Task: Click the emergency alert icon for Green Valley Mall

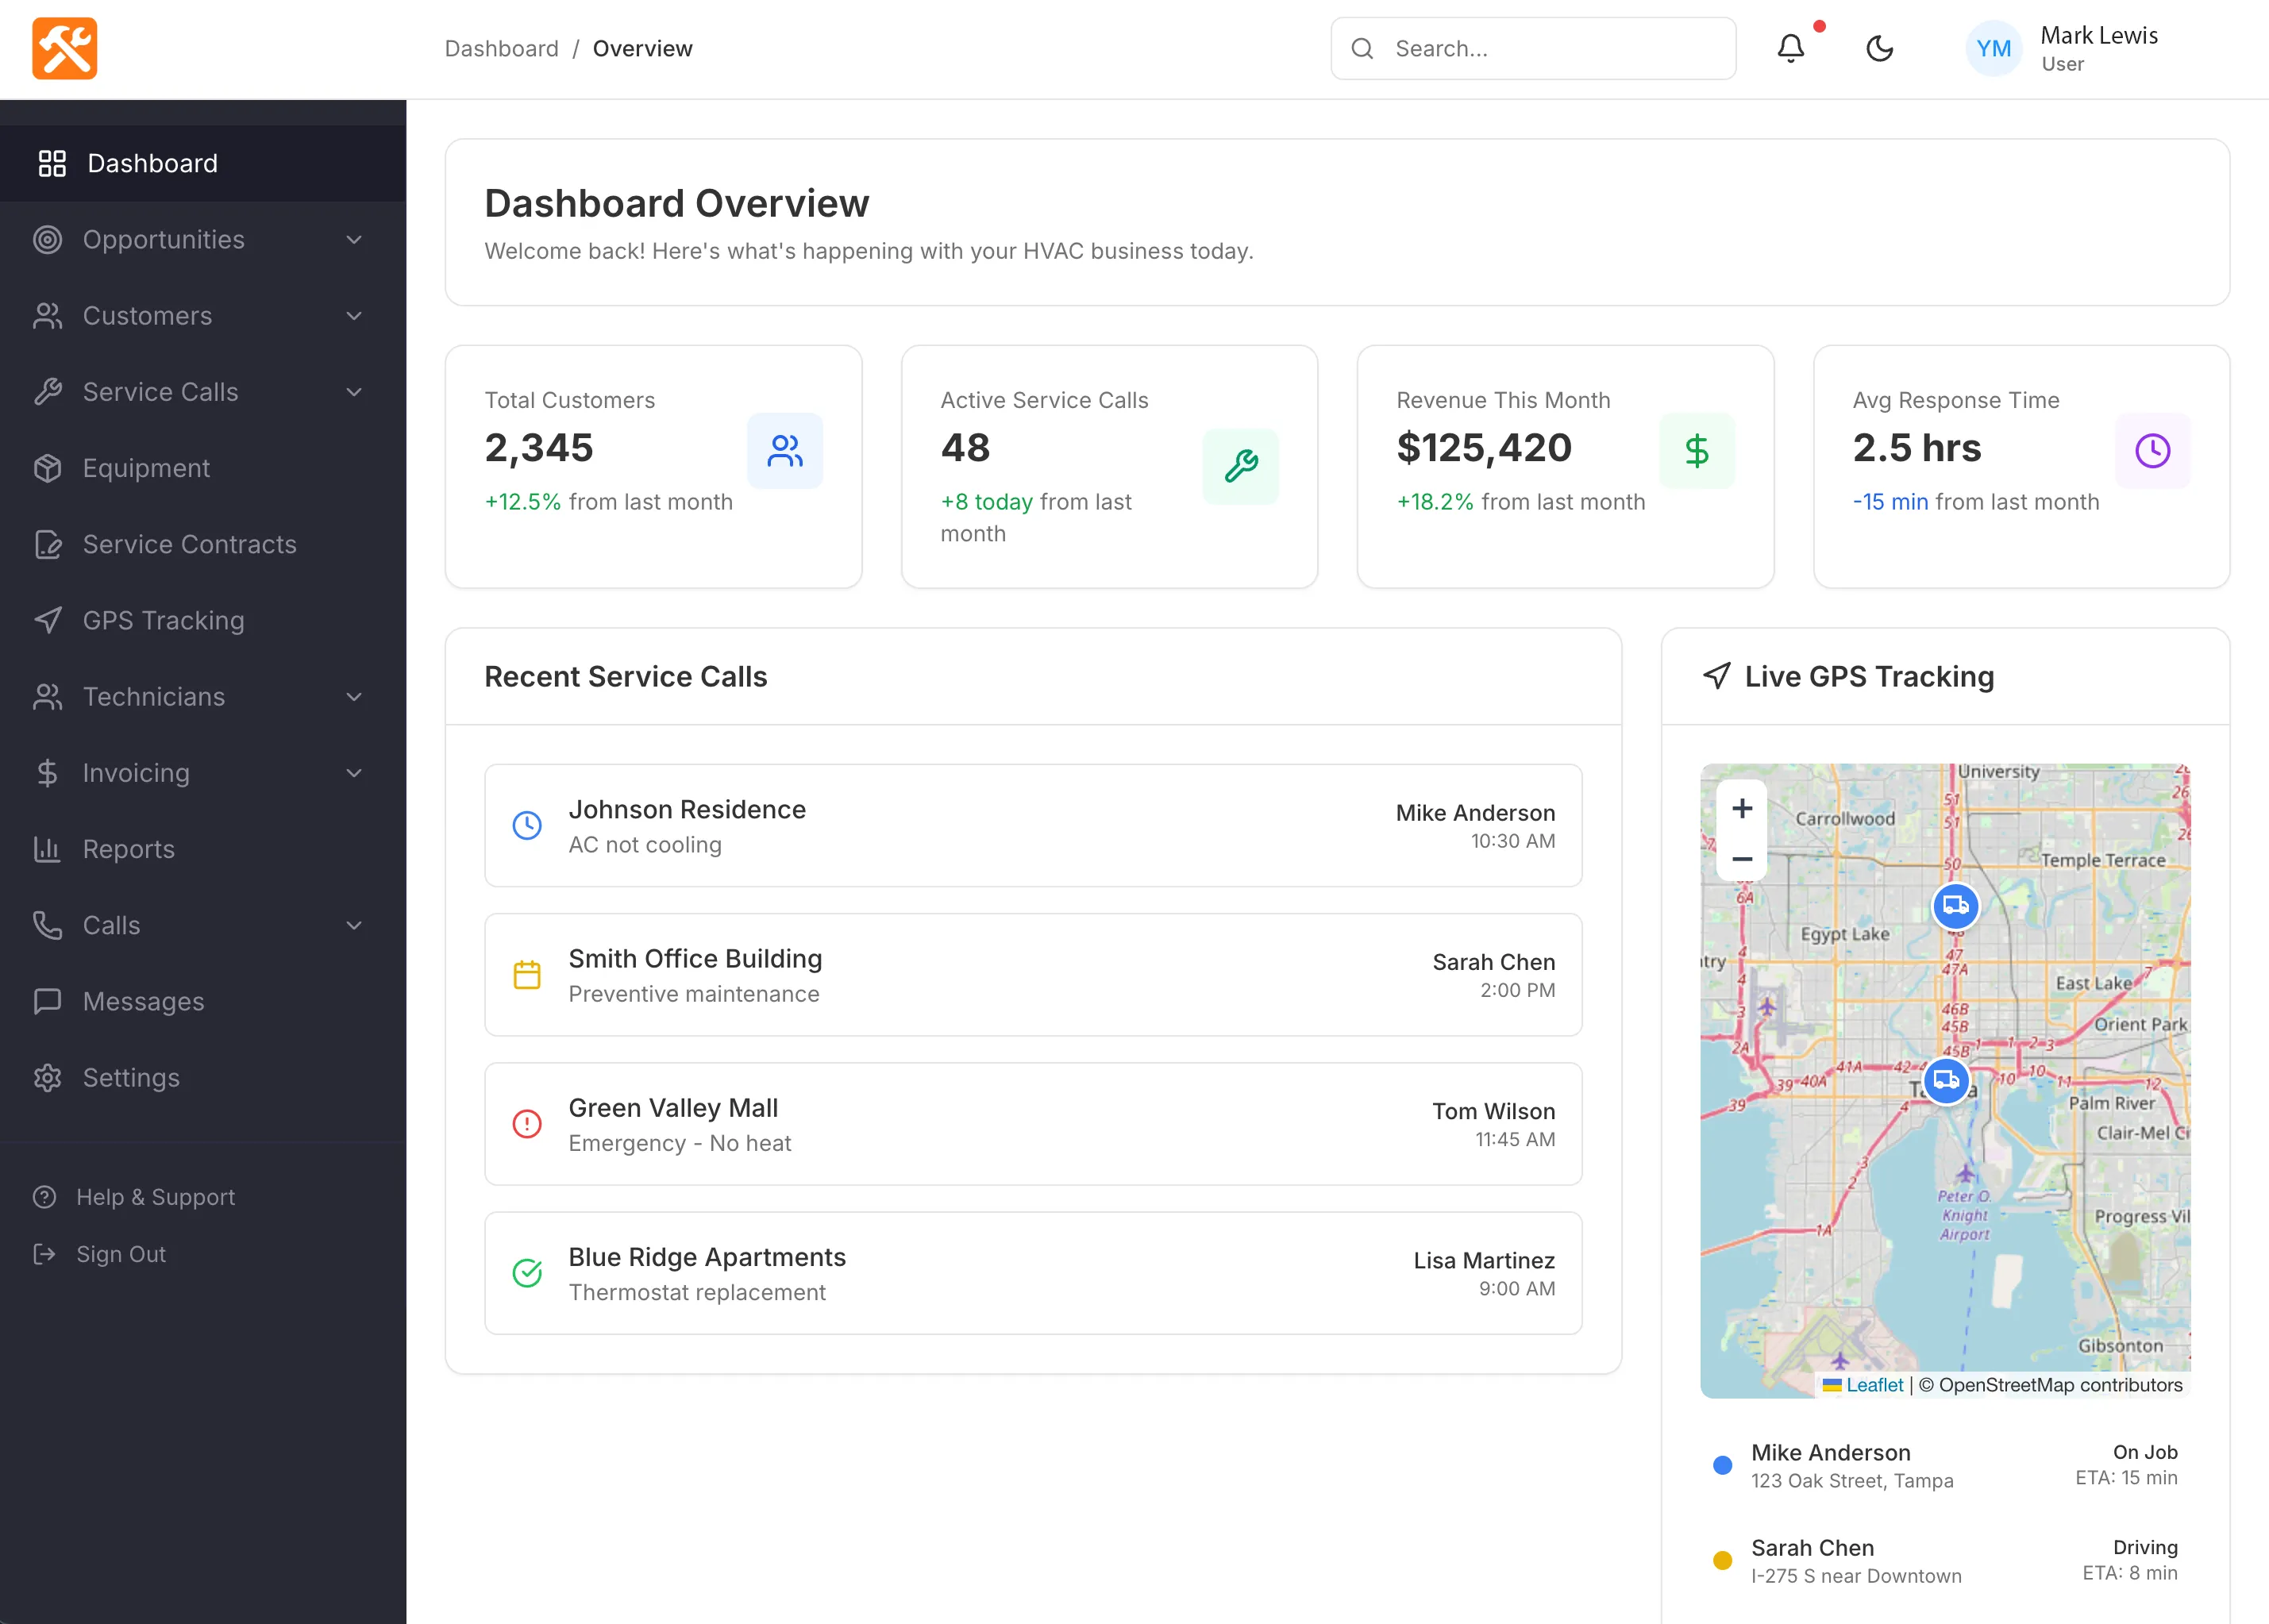Action: [528, 1124]
